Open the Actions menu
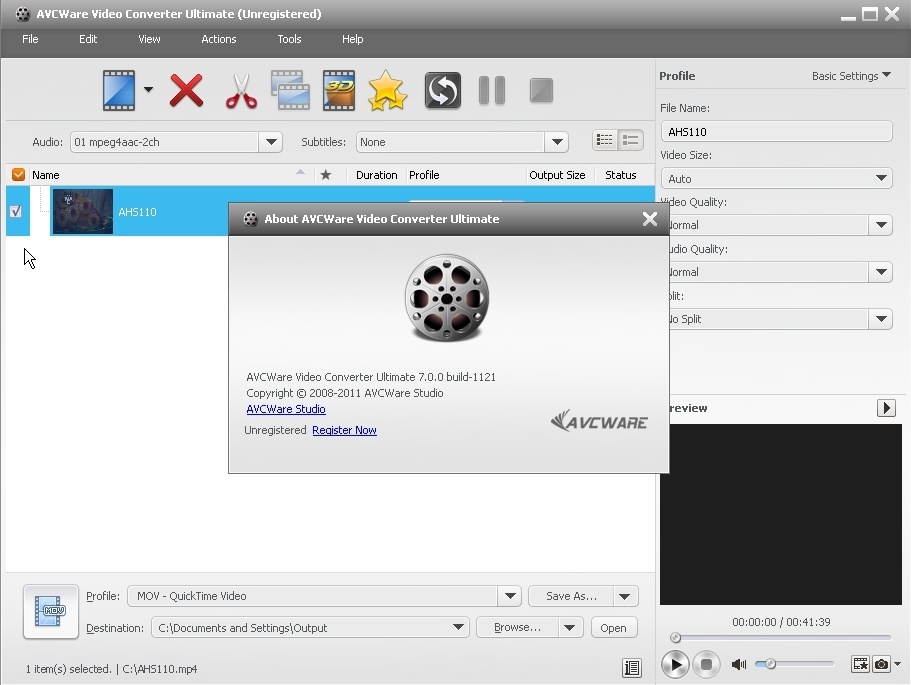Viewport: 911px width, 685px height. tap(218, 39)
